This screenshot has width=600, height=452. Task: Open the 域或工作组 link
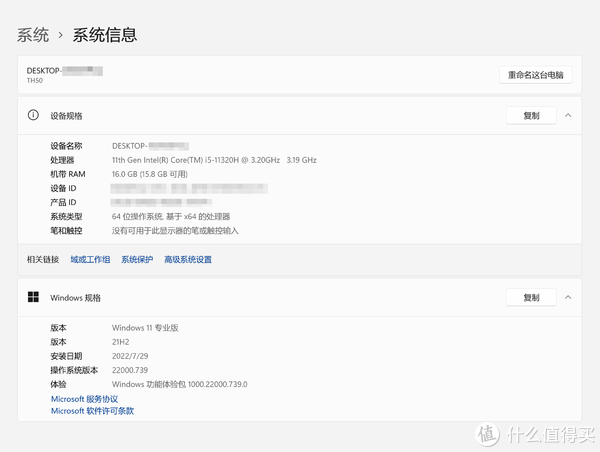[90, 259]
